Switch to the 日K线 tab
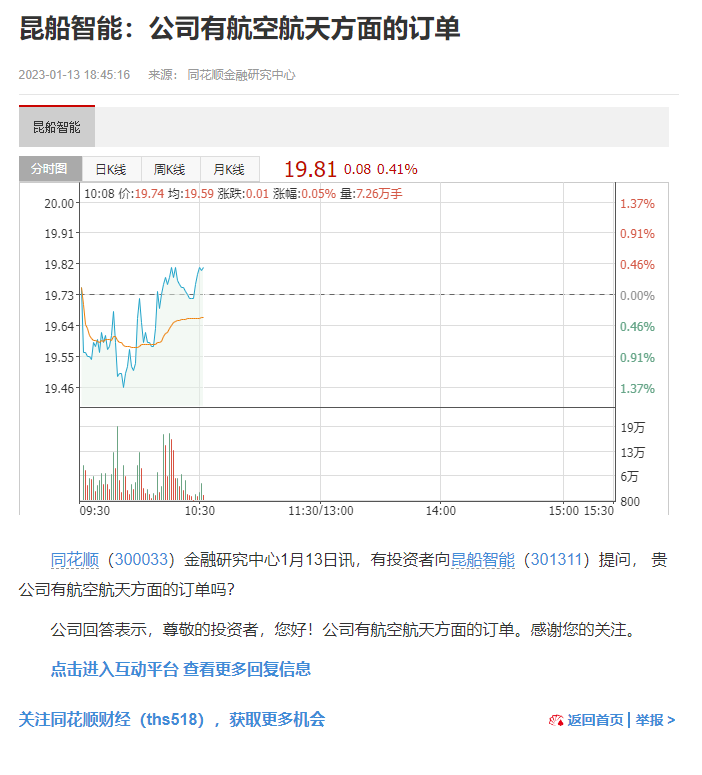This screenshot has width=702, height=775. click(111, 169)
